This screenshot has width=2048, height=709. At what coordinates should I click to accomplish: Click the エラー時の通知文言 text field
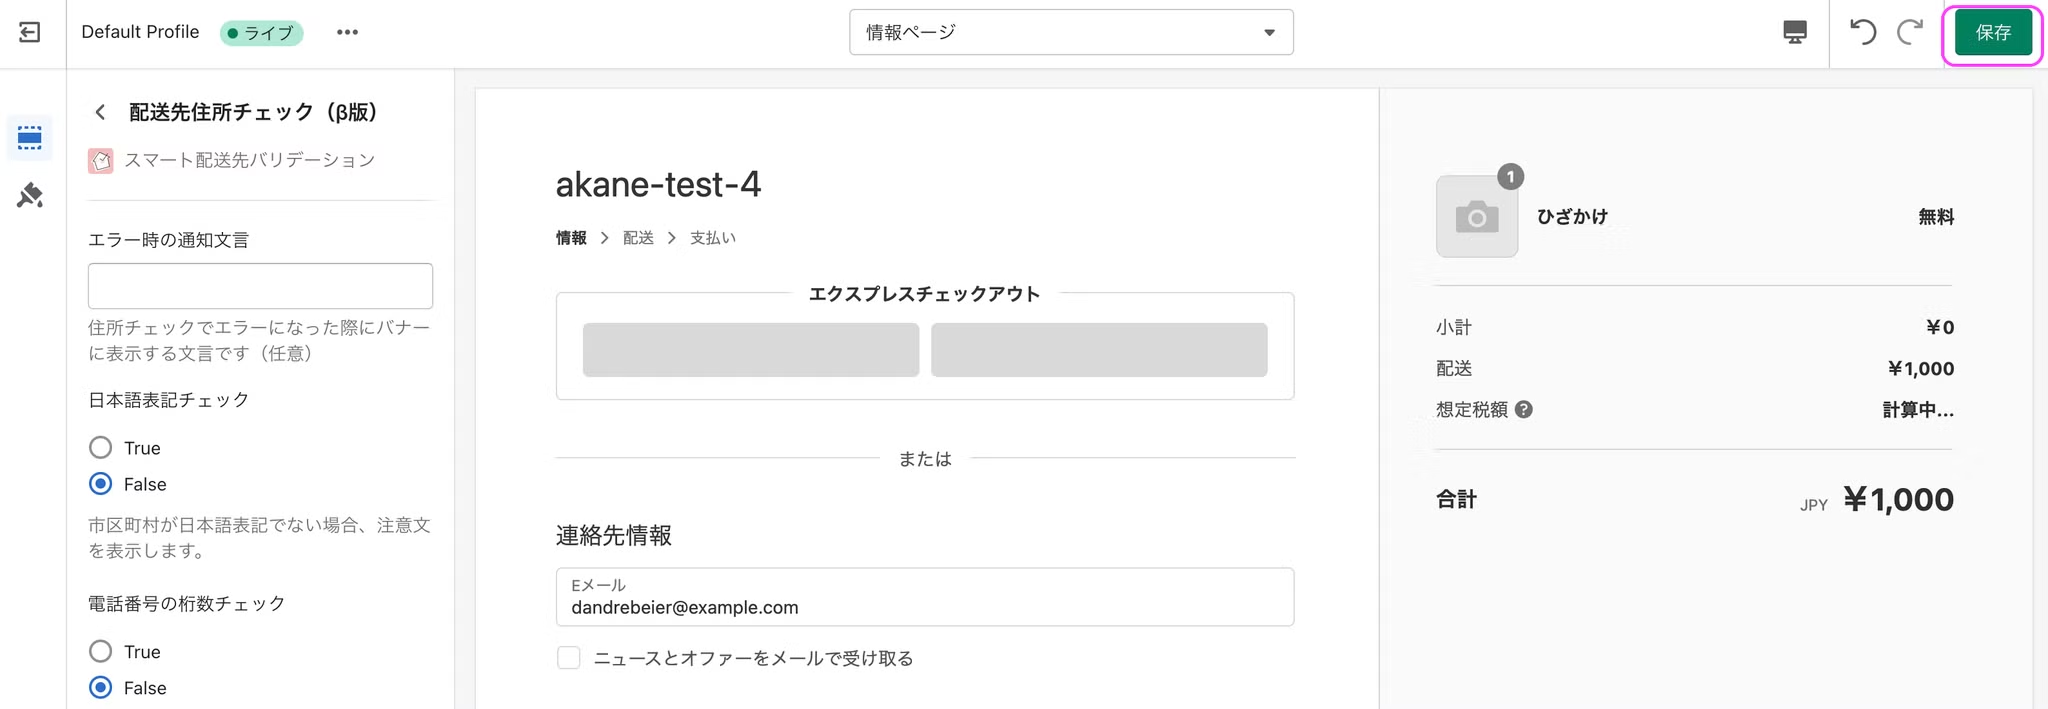click(260, 286)
